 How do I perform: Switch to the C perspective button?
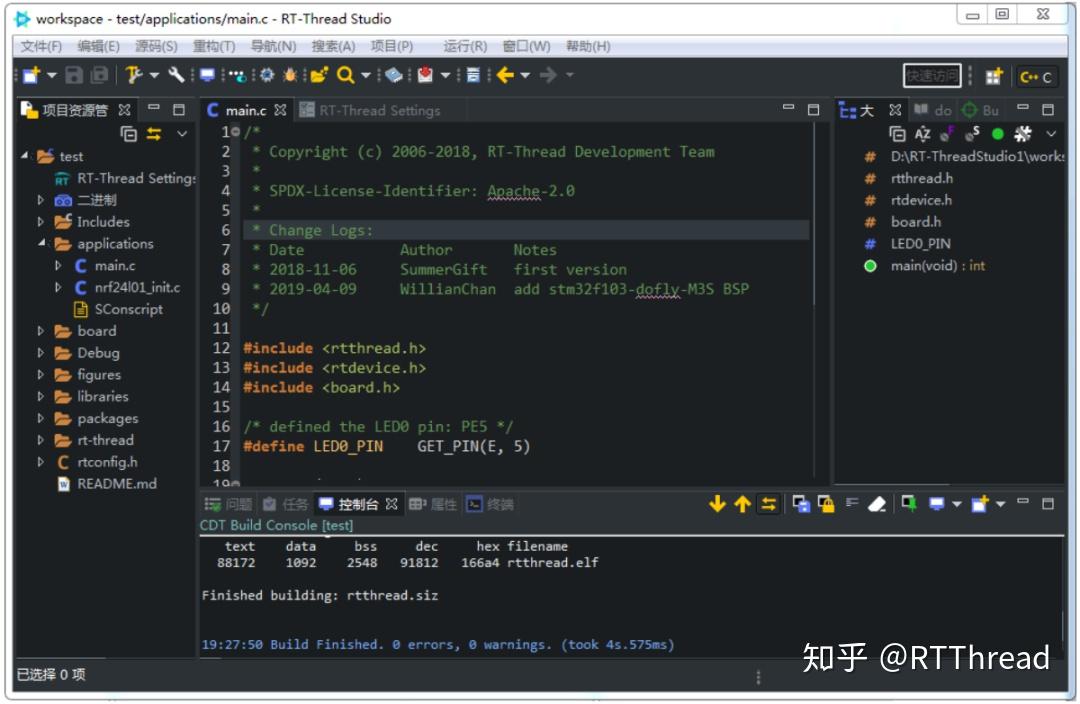1035,77
